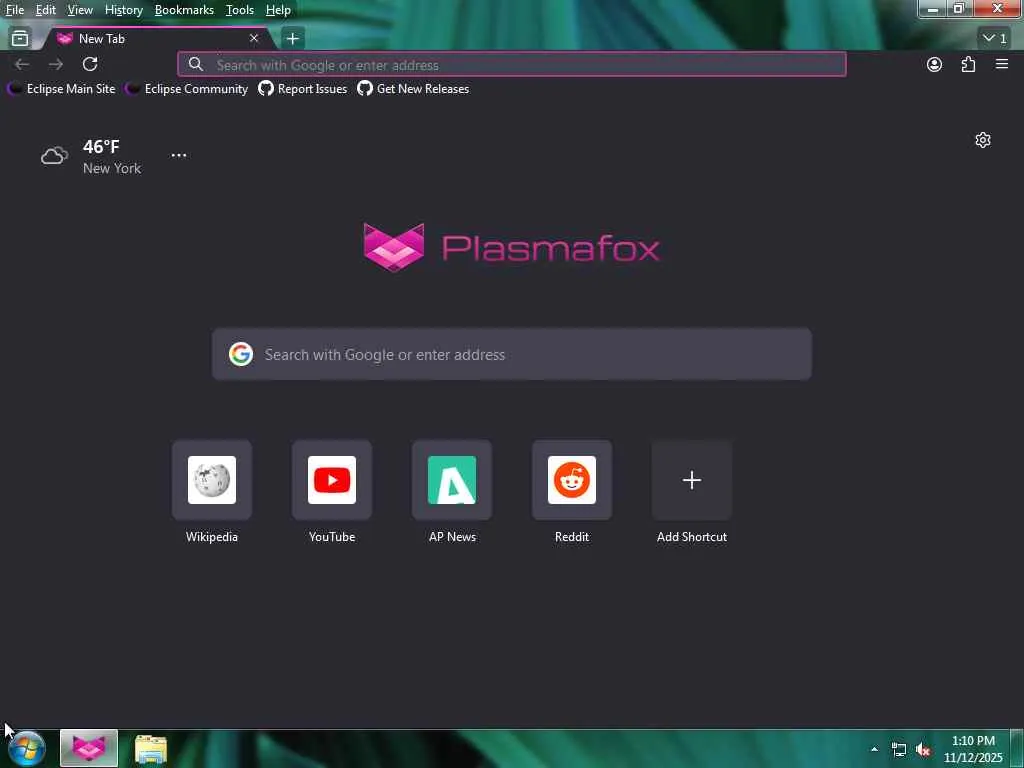Open the Tools menu
This screenshot has width=1024, height=768.
click(x=240, y=10)
